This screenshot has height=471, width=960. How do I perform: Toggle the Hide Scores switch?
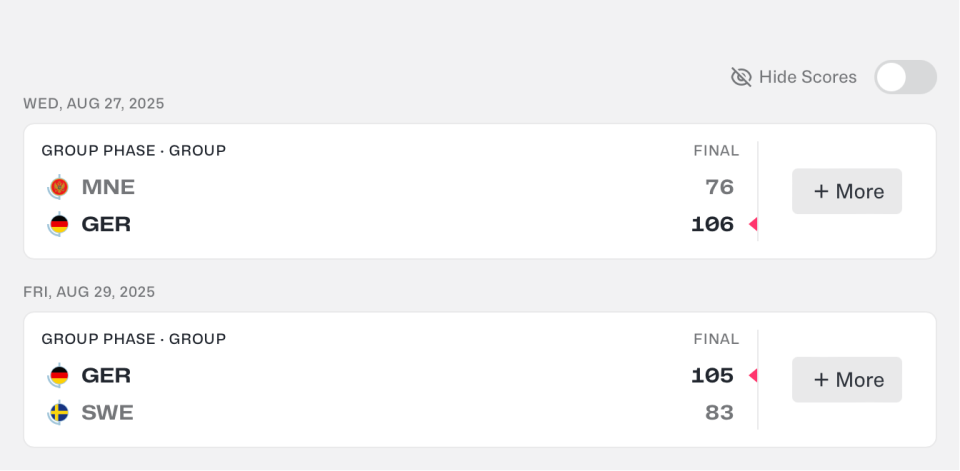click(905, 77)
